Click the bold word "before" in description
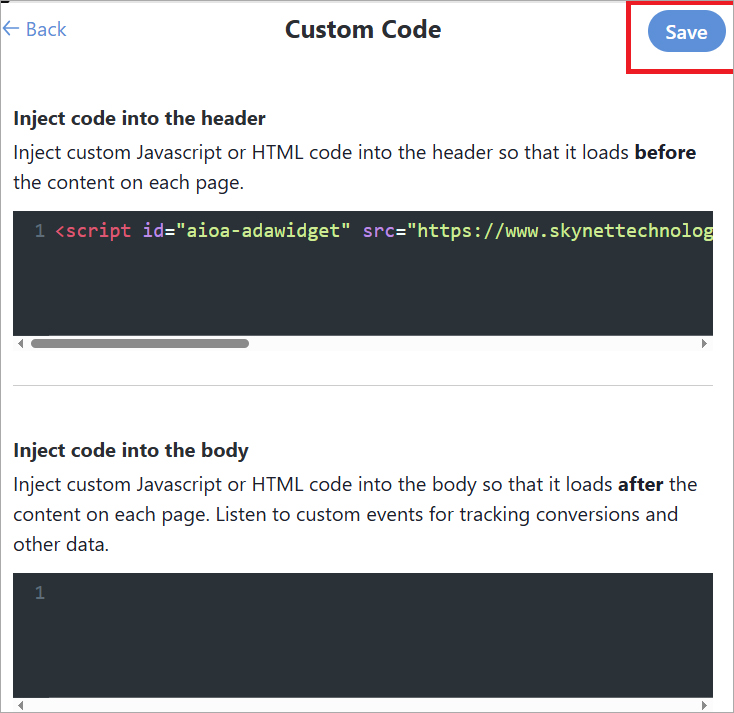Viewport: 734px width, 713px height. coord(665,153)
